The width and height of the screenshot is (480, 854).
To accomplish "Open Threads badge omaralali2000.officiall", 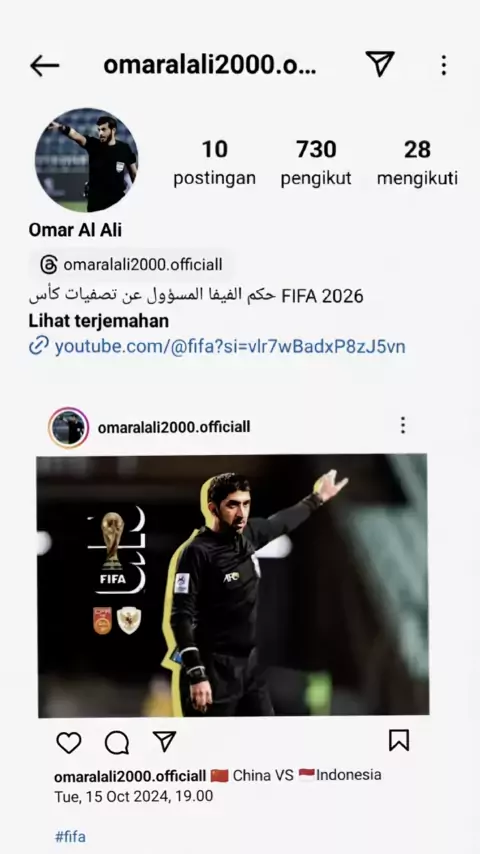I will click(x=132, y=265).
